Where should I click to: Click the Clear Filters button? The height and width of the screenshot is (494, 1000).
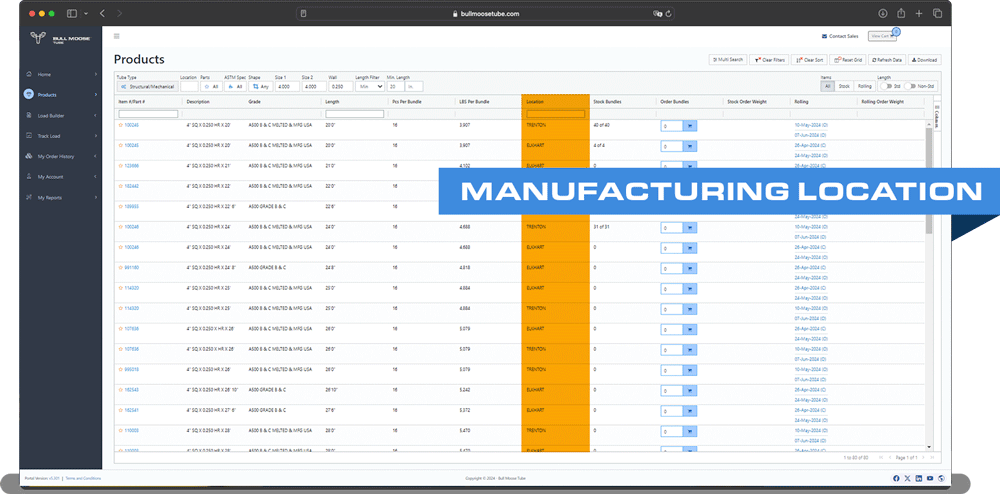(x=771, y=60)
